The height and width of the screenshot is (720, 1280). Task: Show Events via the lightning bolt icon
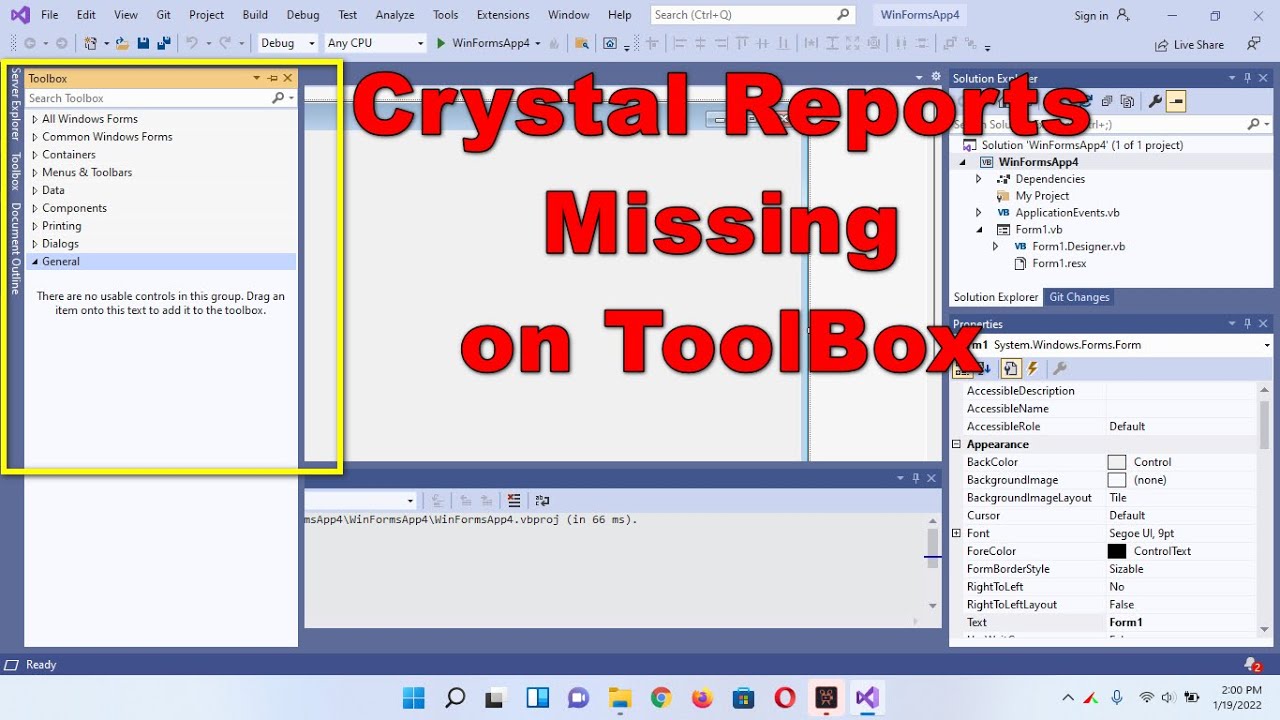(1033, 369)
